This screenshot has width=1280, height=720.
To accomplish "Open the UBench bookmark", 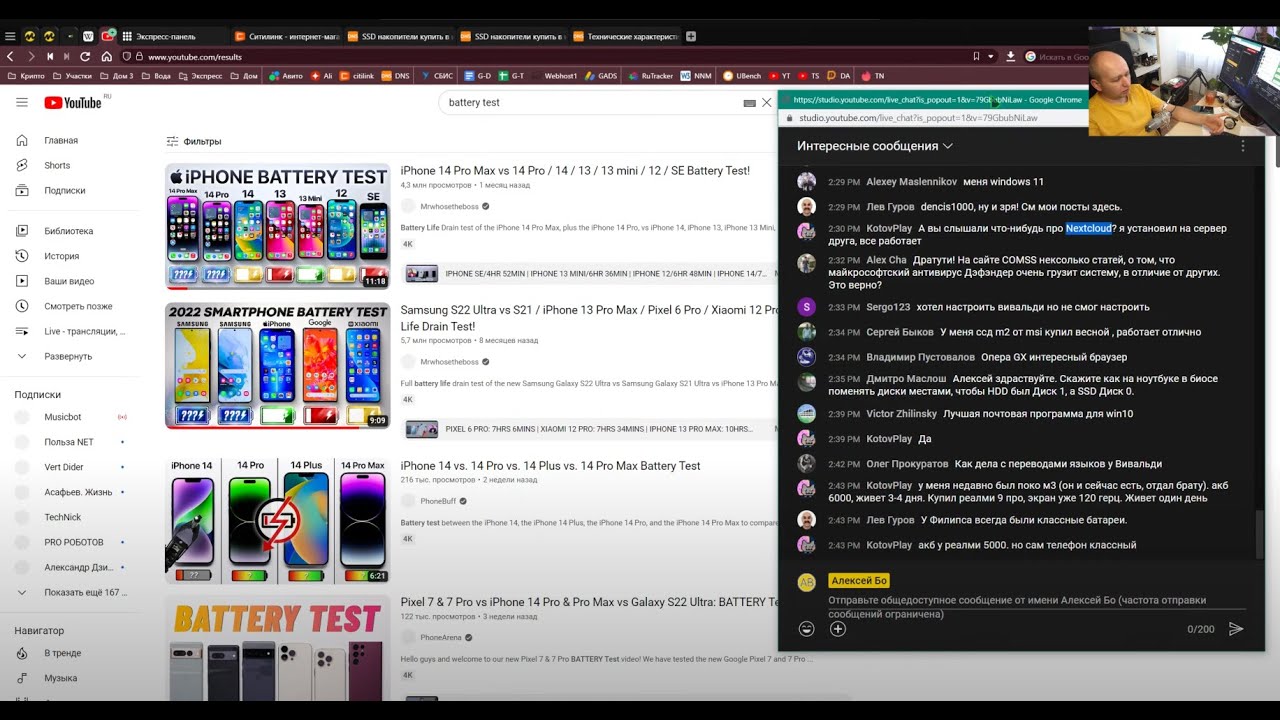I will coord(742,76).
